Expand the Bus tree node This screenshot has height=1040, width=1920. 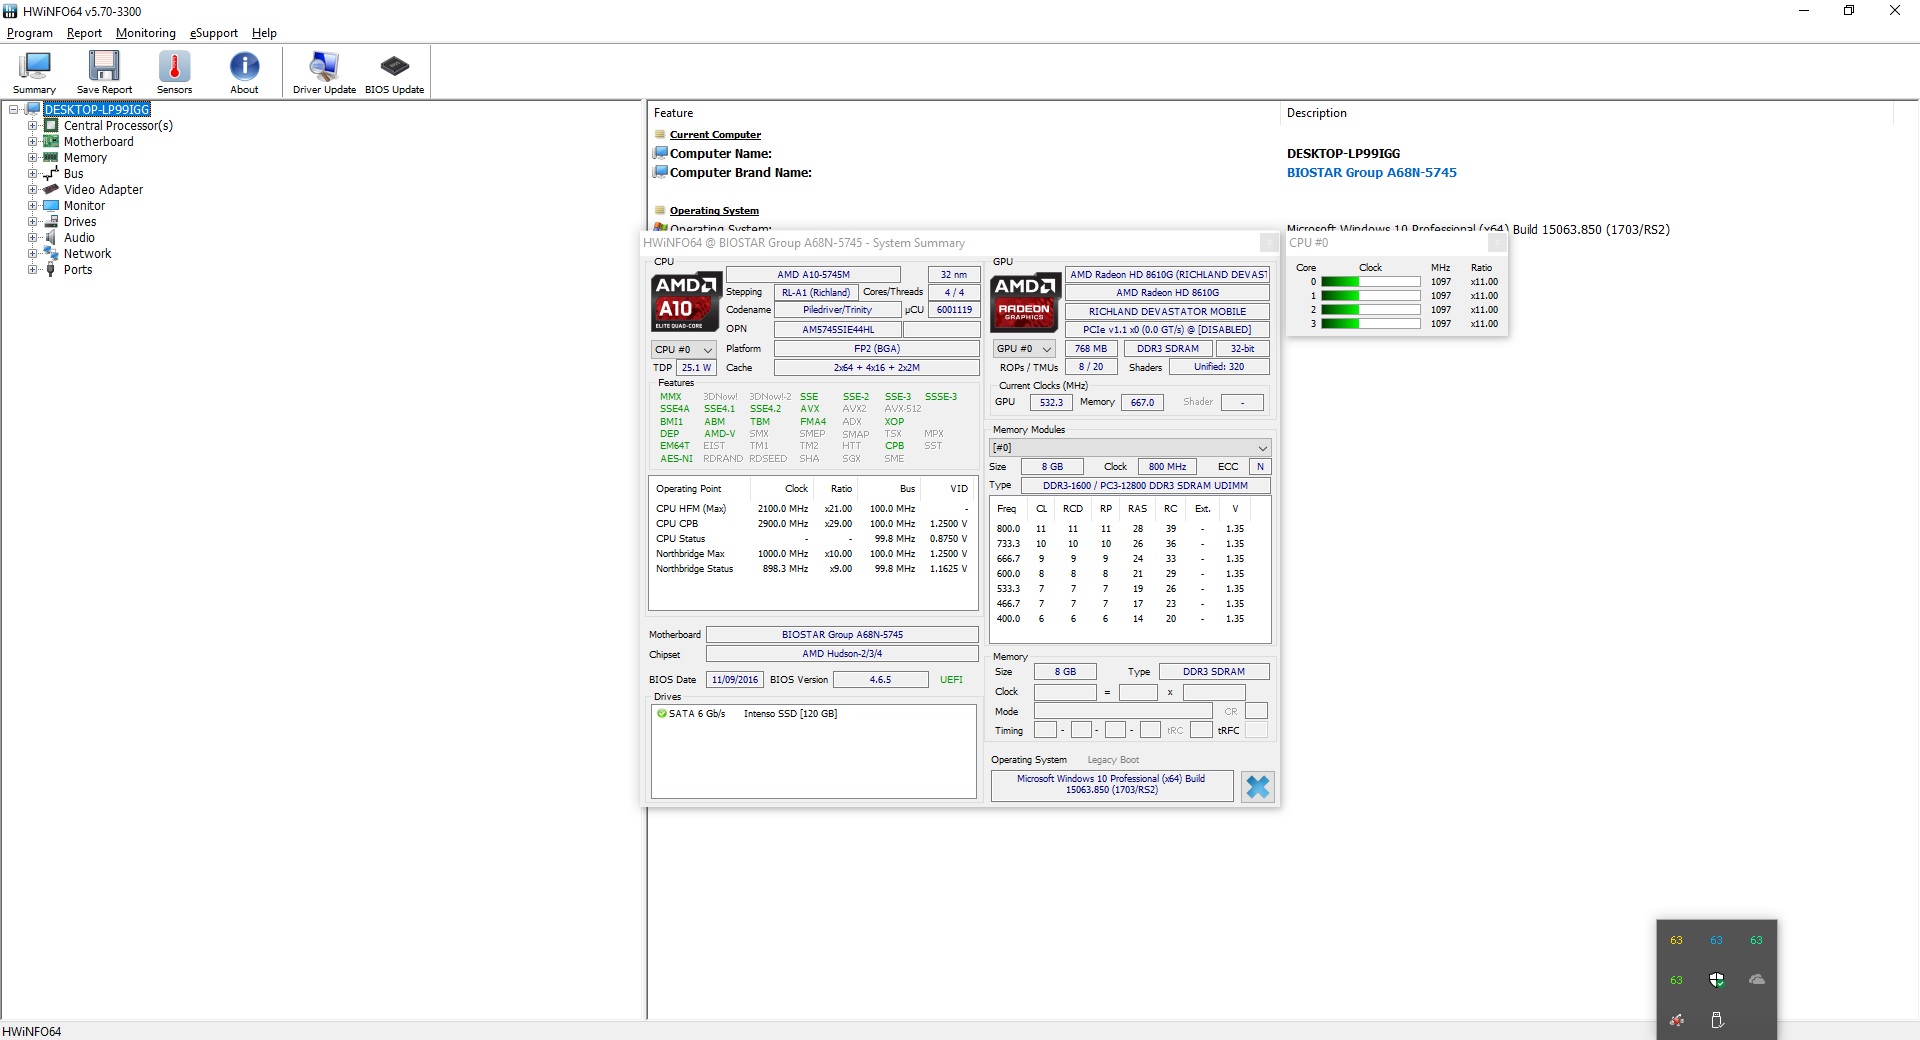click(x=33, y=174)
